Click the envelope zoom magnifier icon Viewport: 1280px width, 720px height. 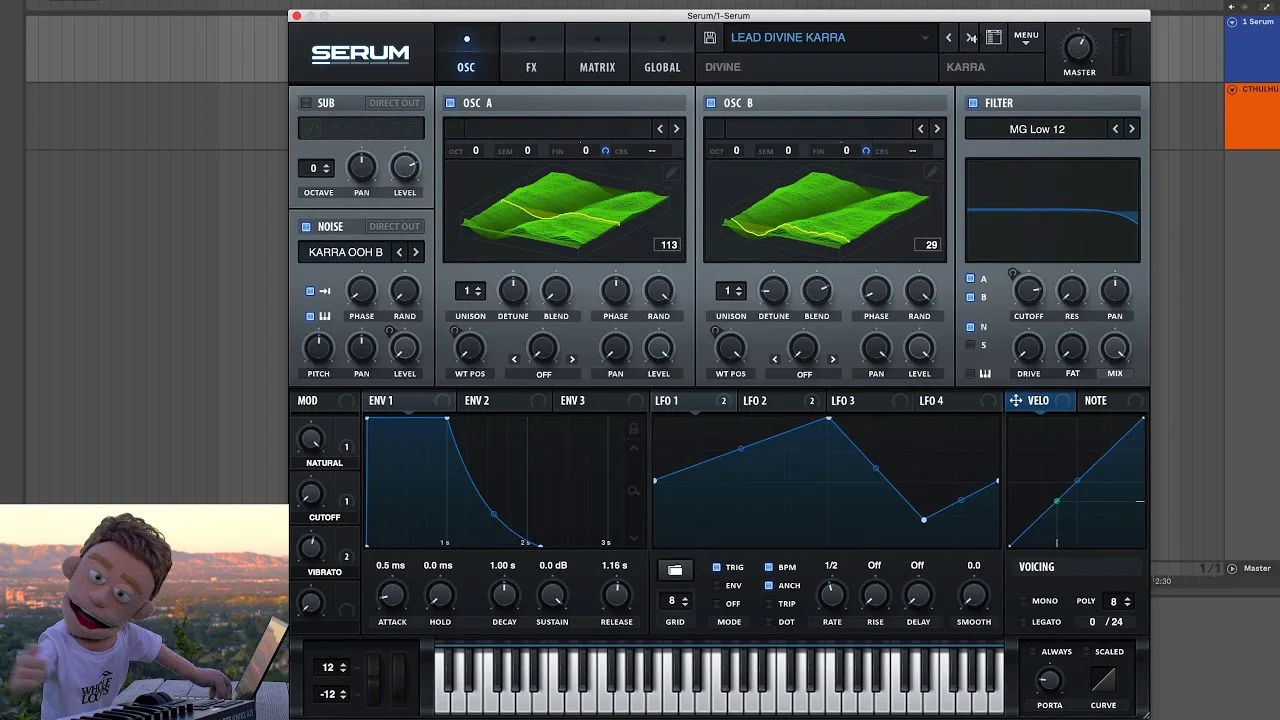[633, 491]
